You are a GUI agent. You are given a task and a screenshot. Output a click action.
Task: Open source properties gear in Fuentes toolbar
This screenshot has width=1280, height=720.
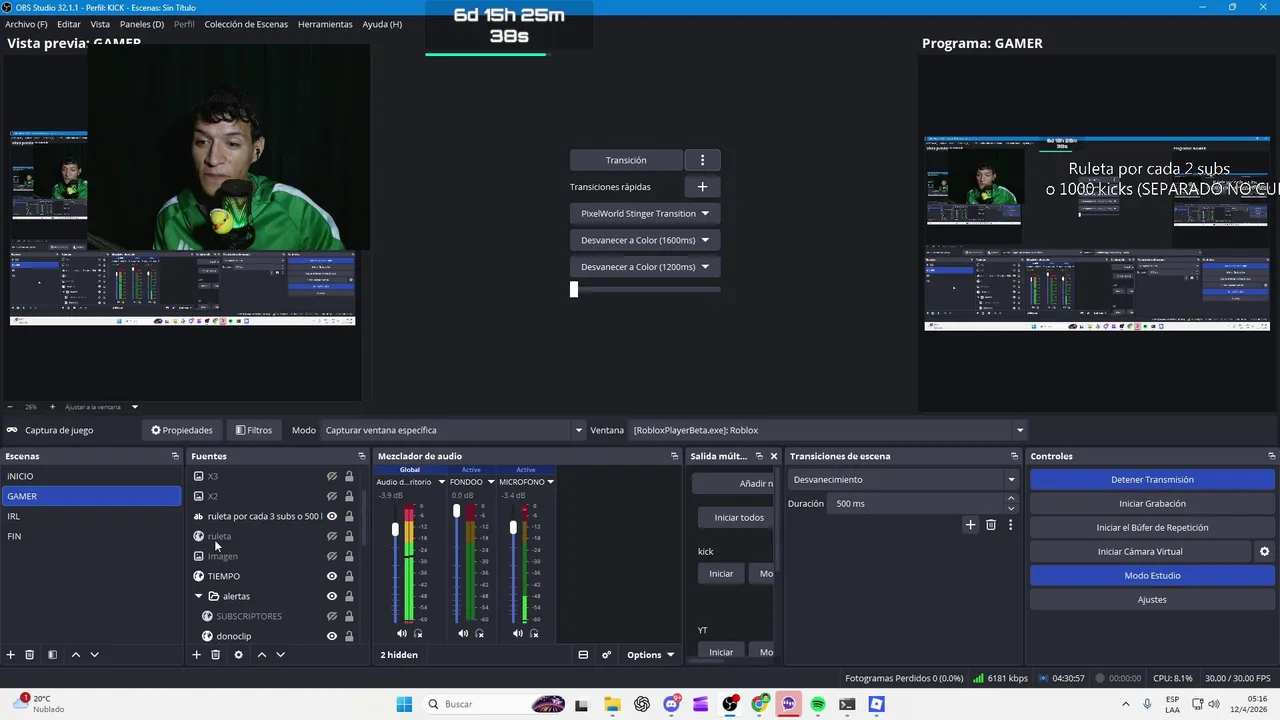tap(238, 655)
